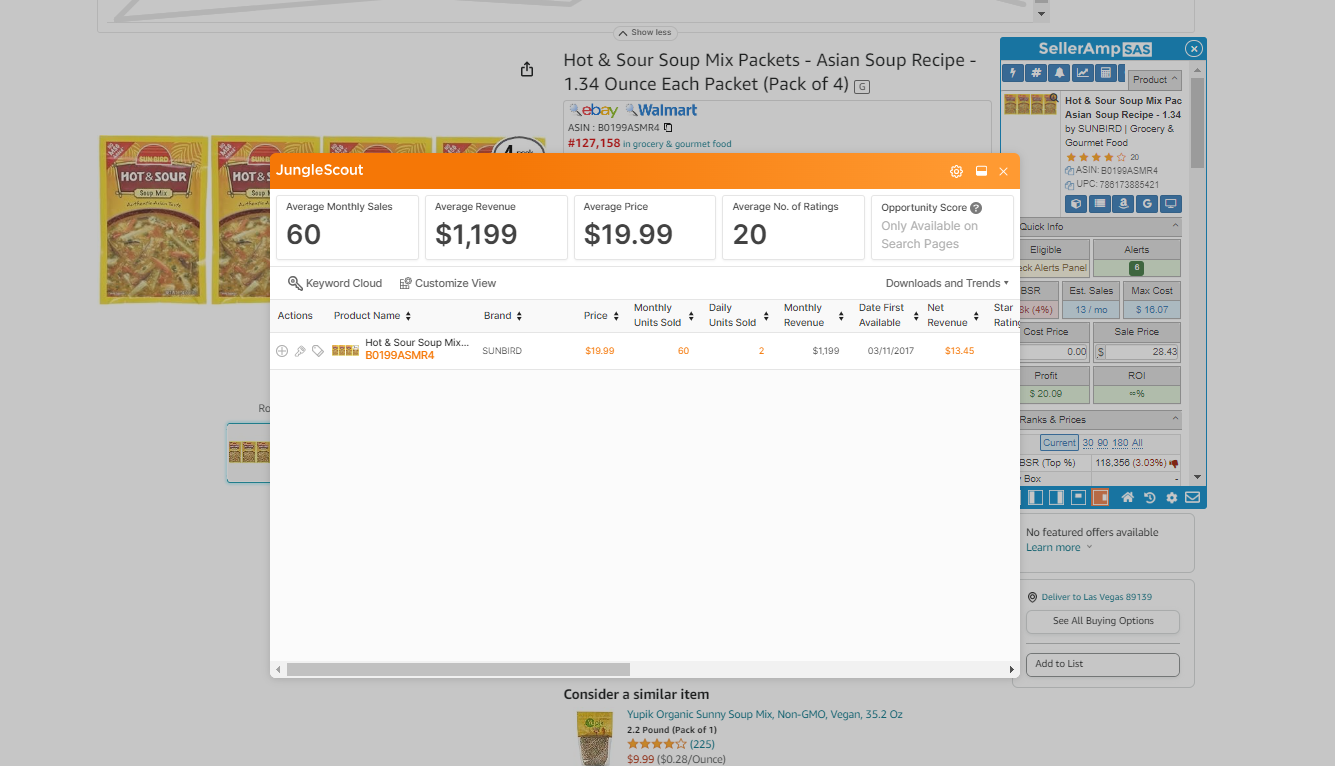1335x766 pixels.
Task: Select SellerAmp active orange layout icon
Action: (1101, 497)
